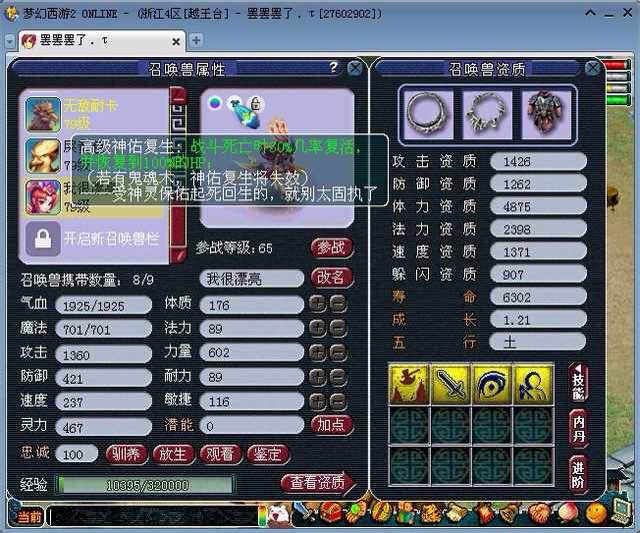
Task: Close the 召唤兽属性 panel
Action: point(356,68)
